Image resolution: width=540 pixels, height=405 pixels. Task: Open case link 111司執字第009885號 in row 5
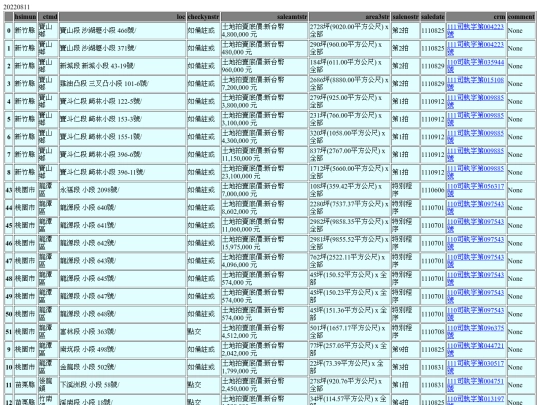[475, 119]
